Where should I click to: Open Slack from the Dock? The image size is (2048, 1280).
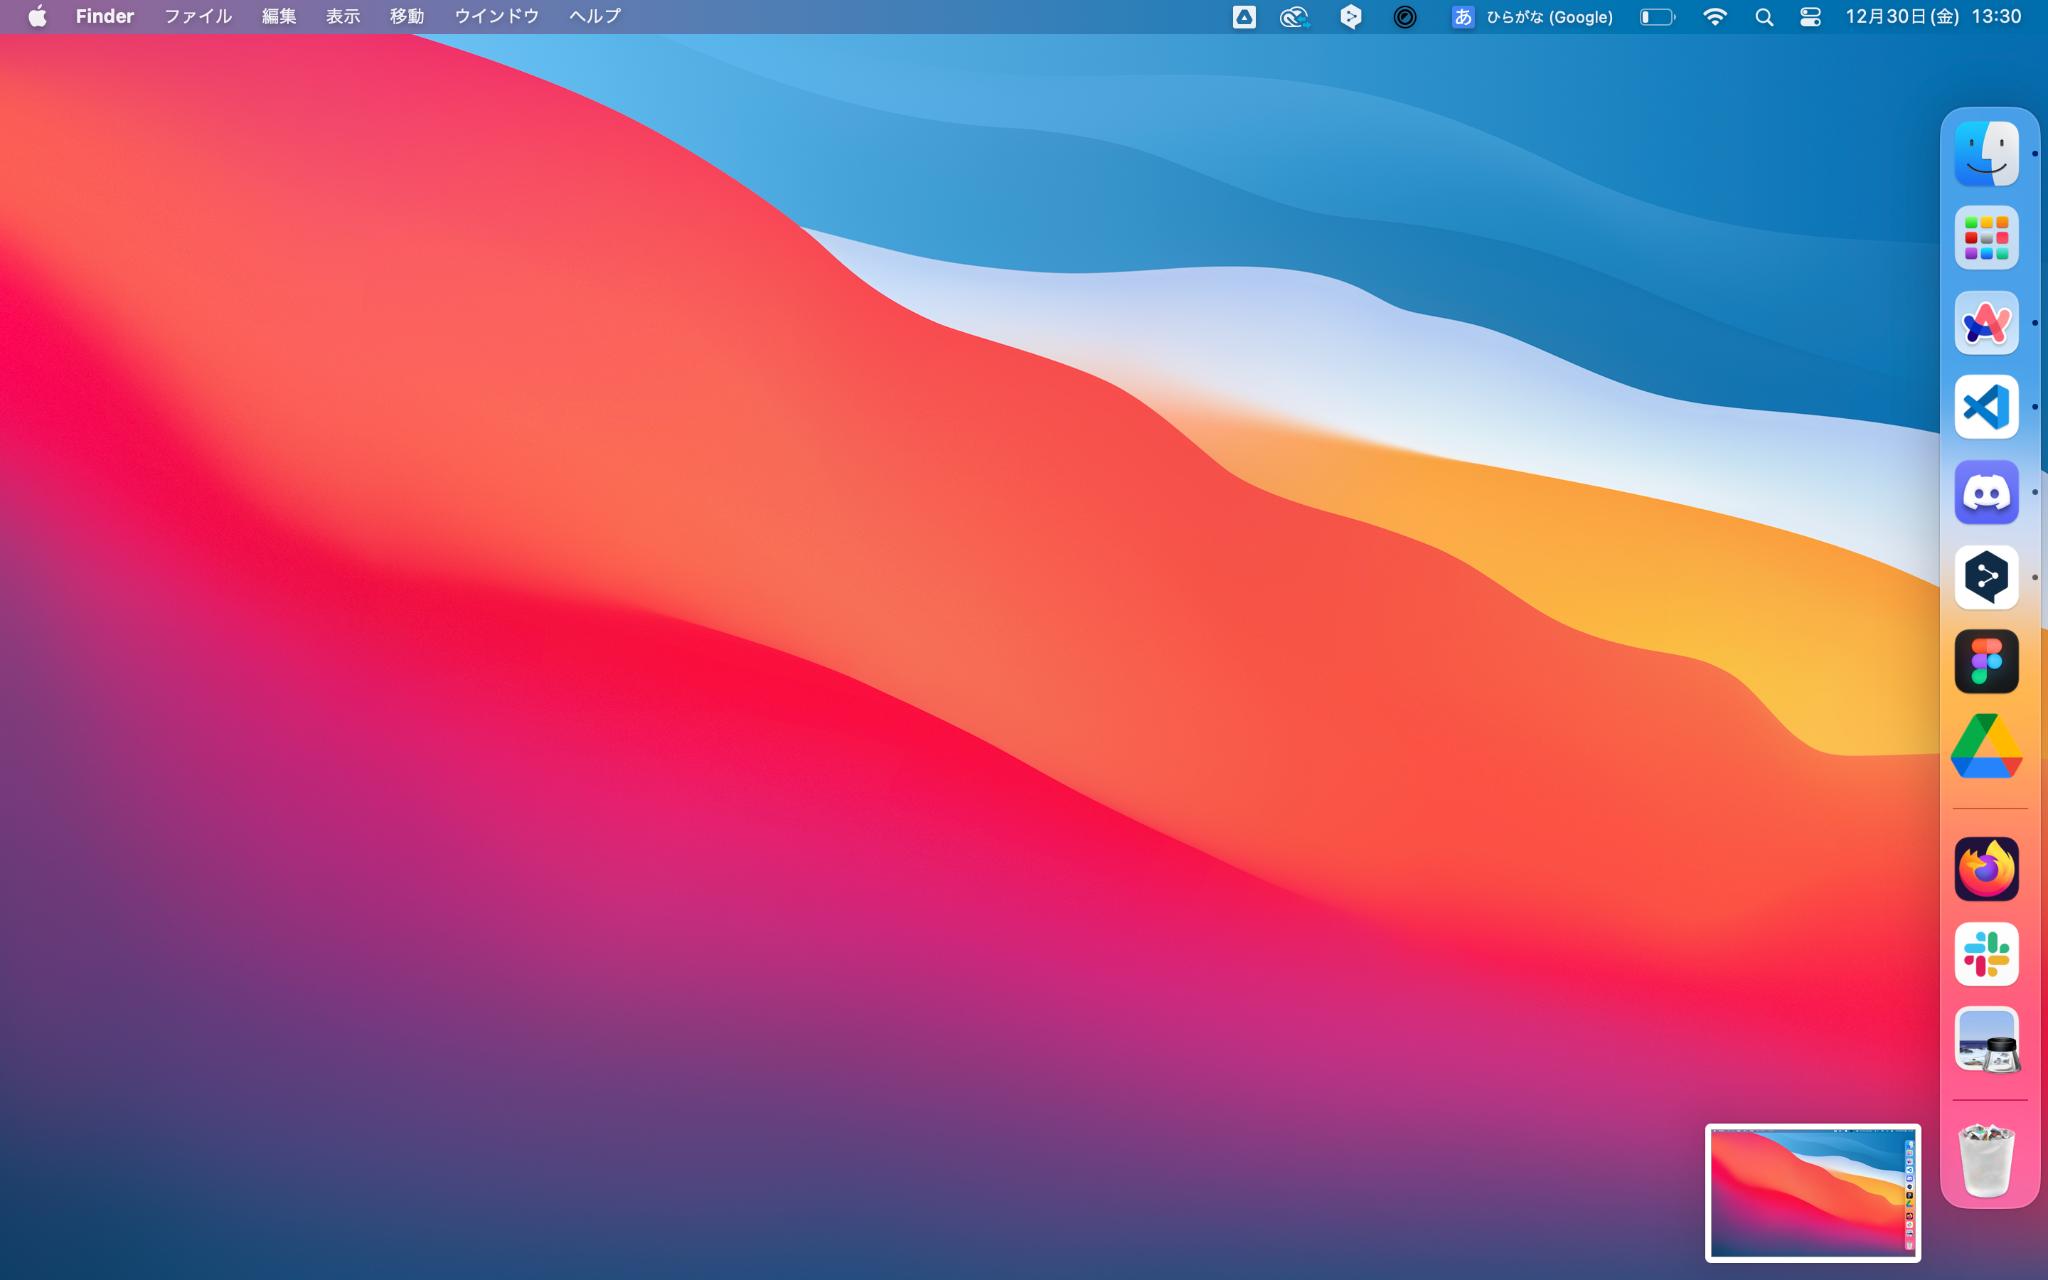pyautogui.click(x=1986, y=954)
